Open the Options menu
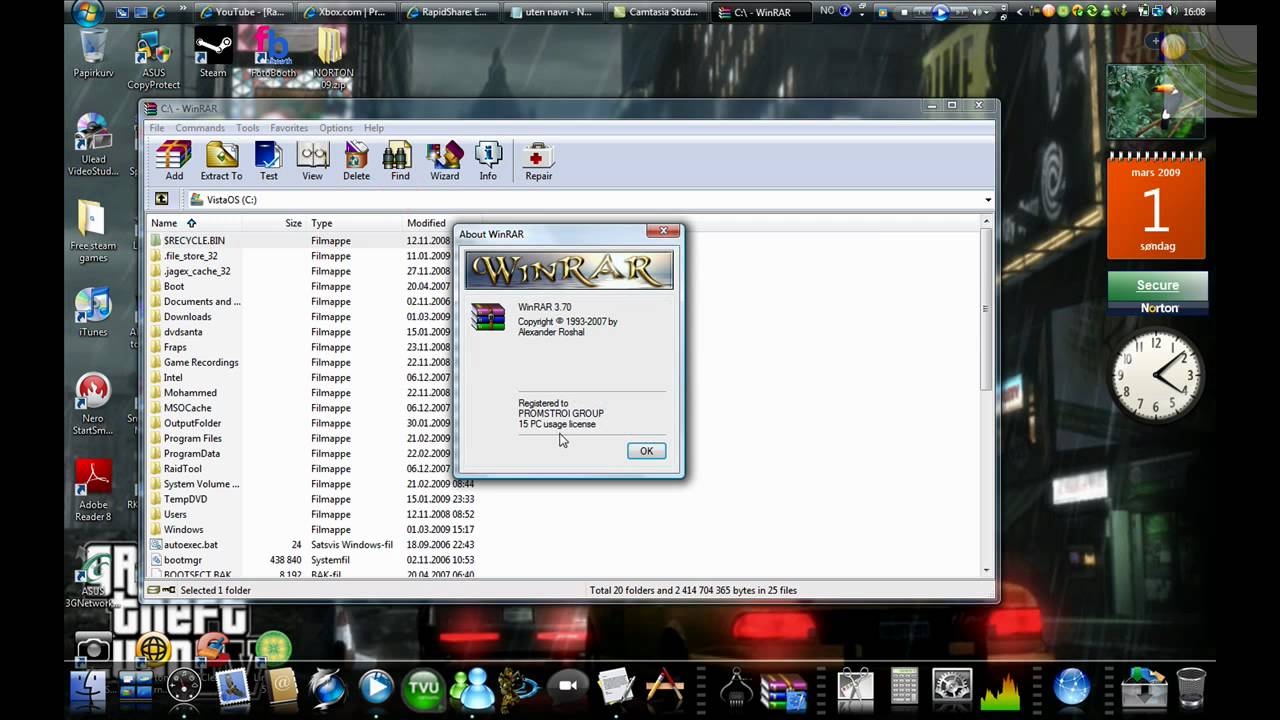Viewport: 1280px width, 720px height. [336, 128]
